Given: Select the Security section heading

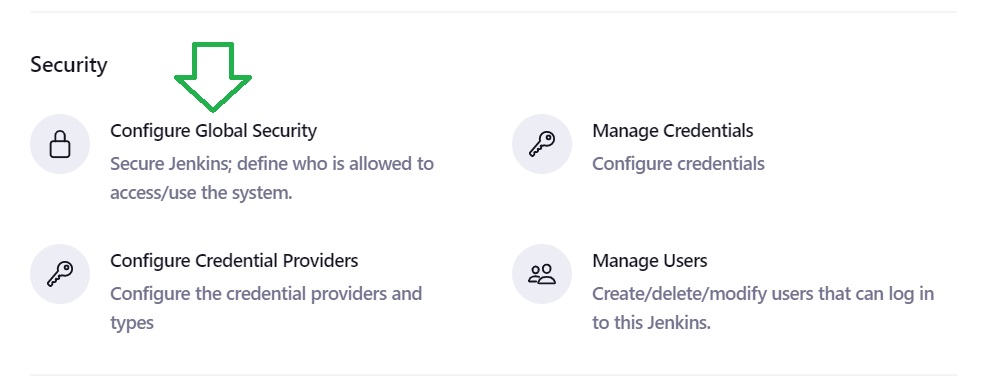Looking at the screenshot, I should coord(69,64).
